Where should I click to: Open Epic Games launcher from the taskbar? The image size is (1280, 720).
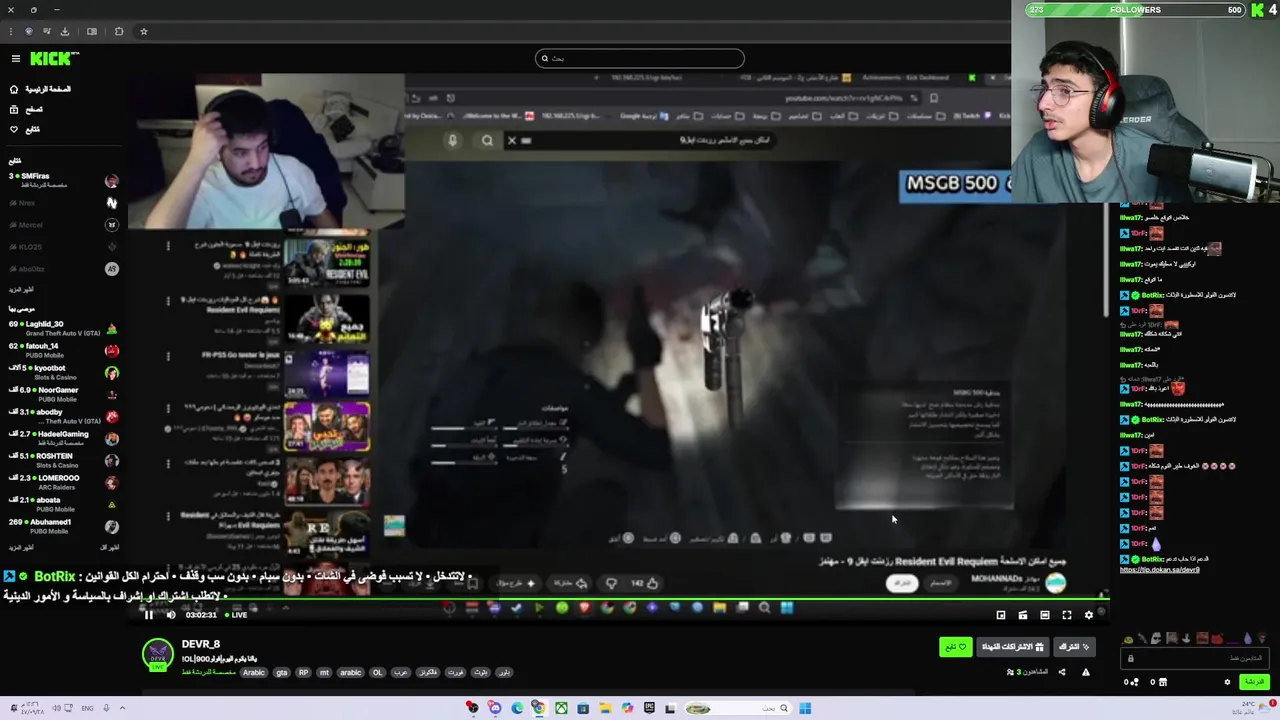649,708
